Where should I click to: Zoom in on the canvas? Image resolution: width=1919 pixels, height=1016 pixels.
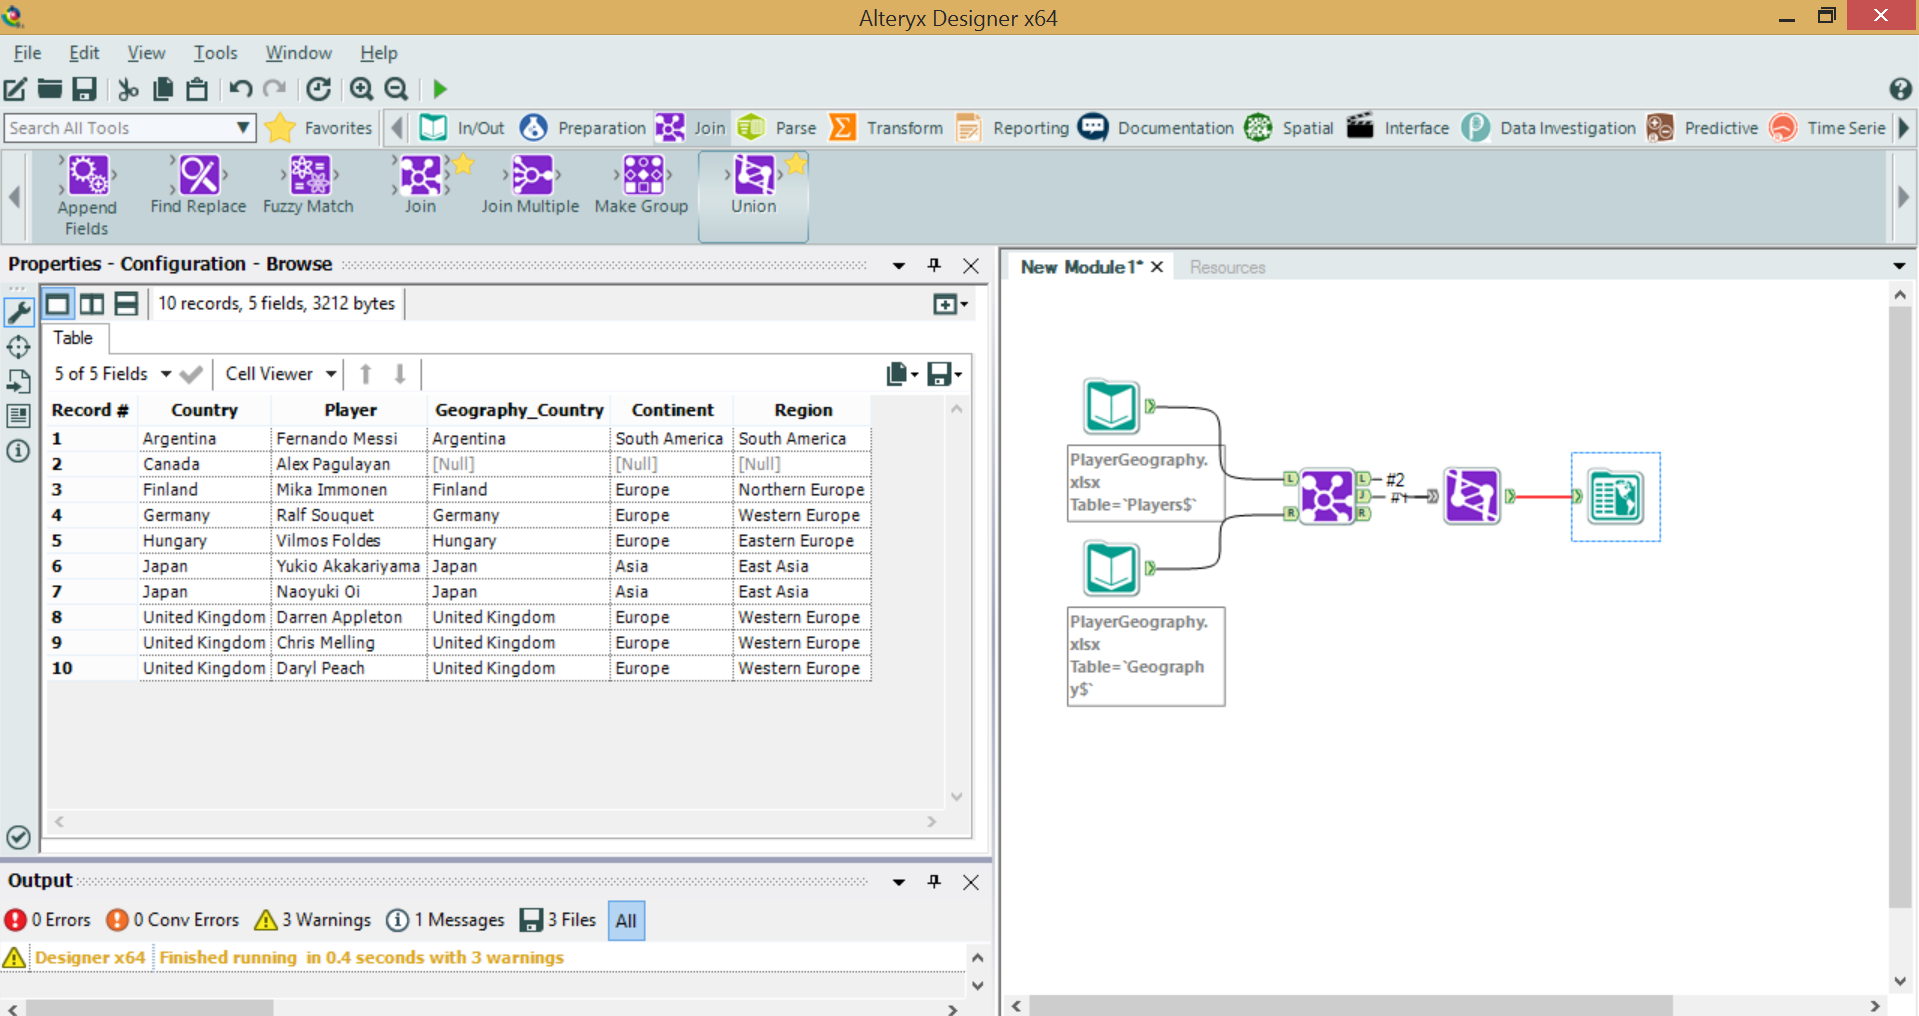[x=361, y=89]
